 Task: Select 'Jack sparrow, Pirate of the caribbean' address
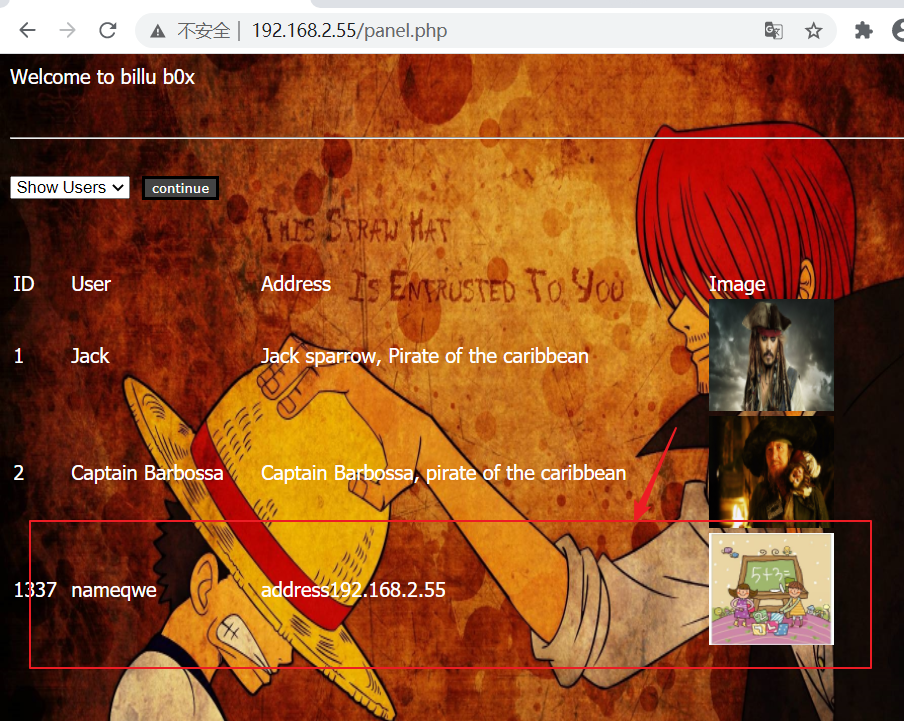(424, 356)
